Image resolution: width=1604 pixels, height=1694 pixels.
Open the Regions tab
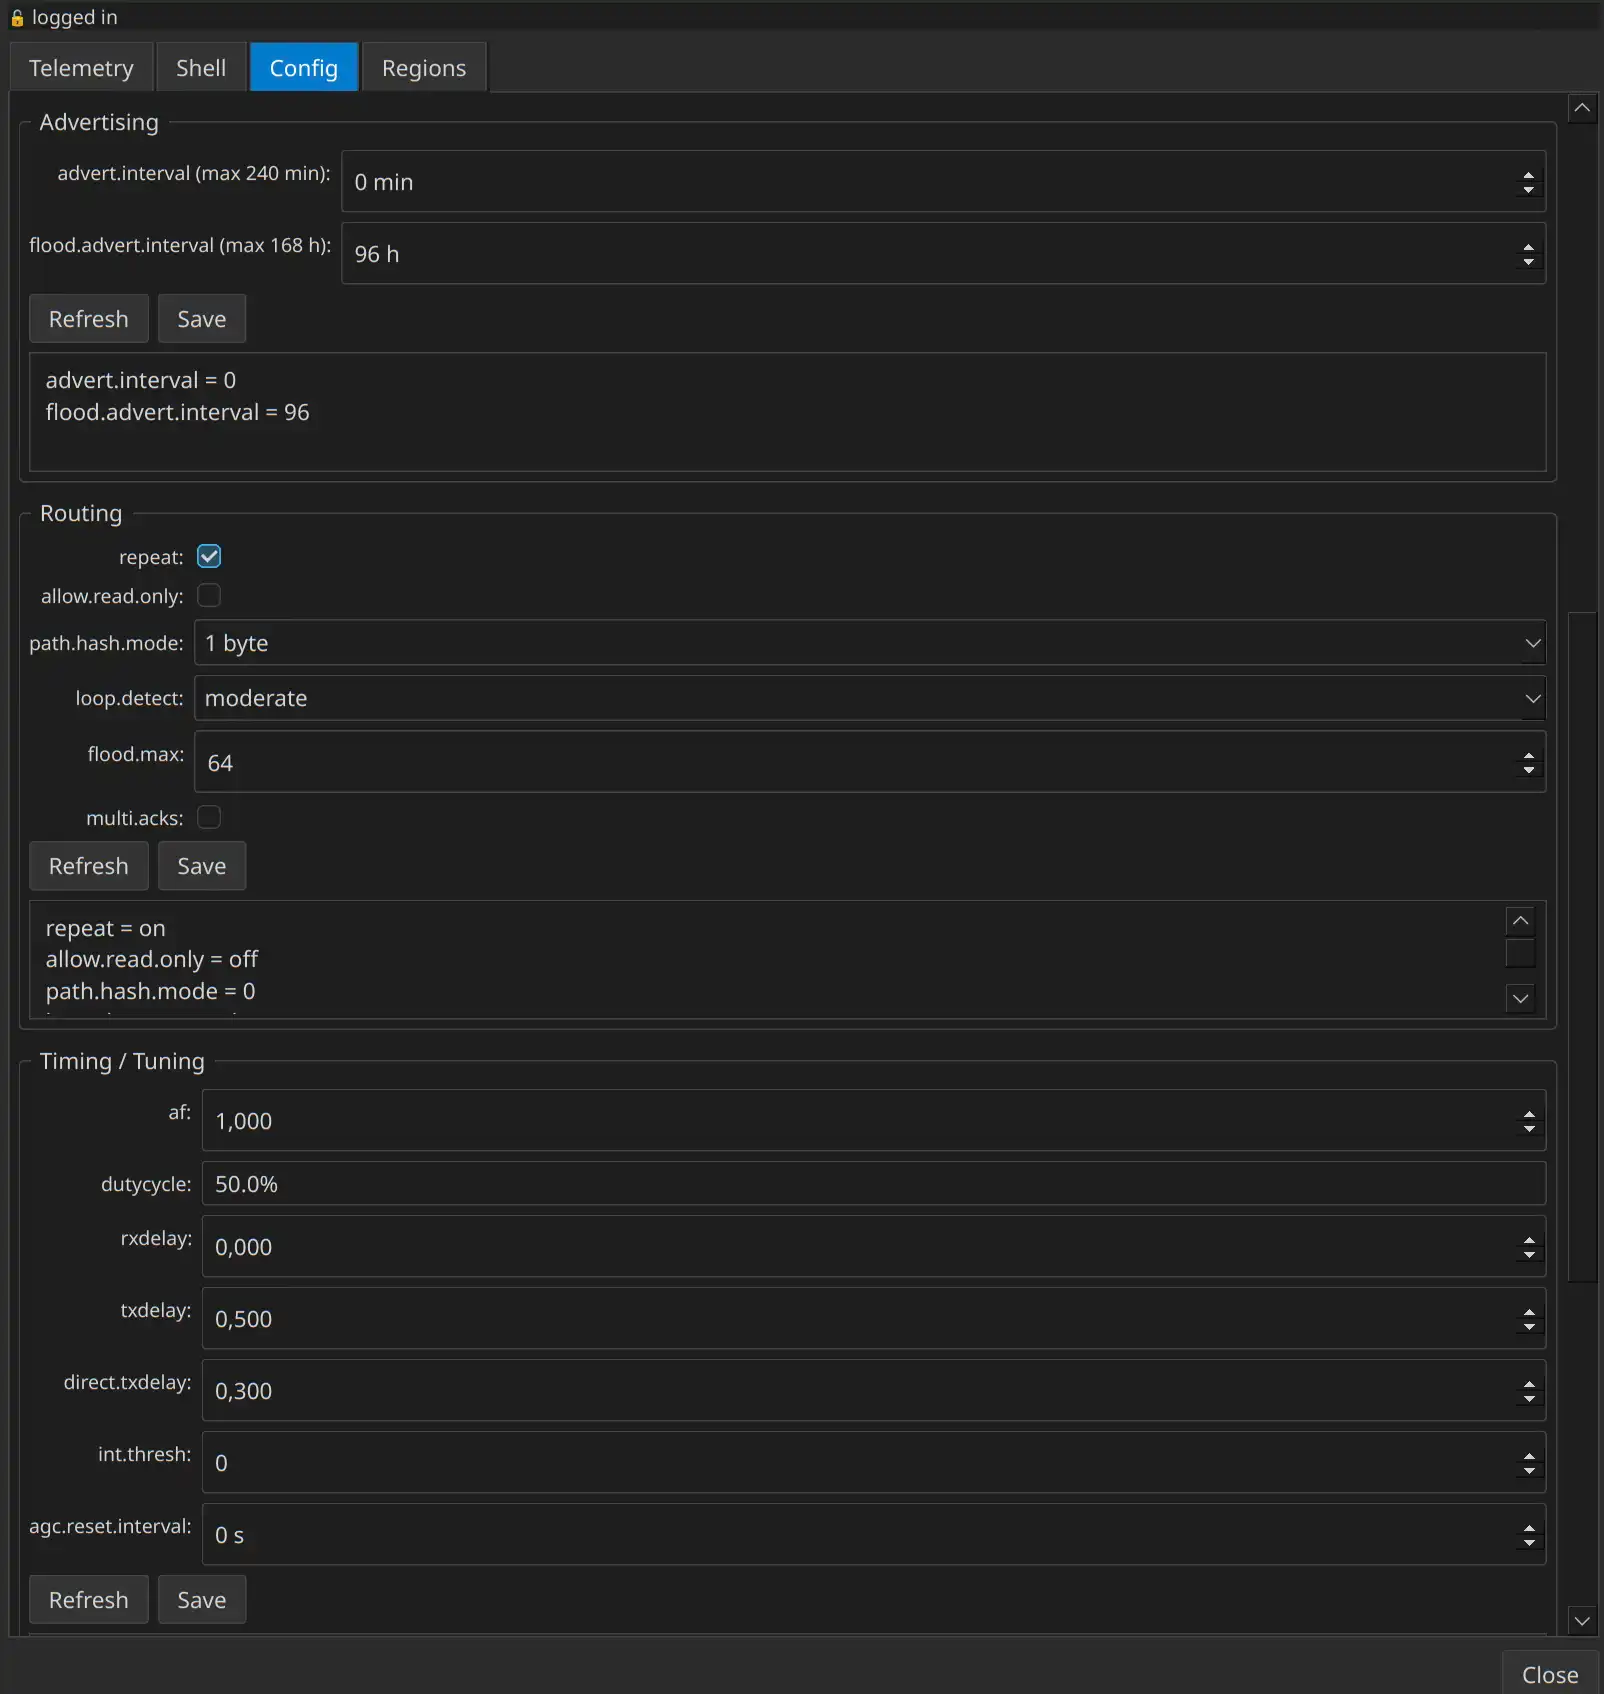pos(423,68)
